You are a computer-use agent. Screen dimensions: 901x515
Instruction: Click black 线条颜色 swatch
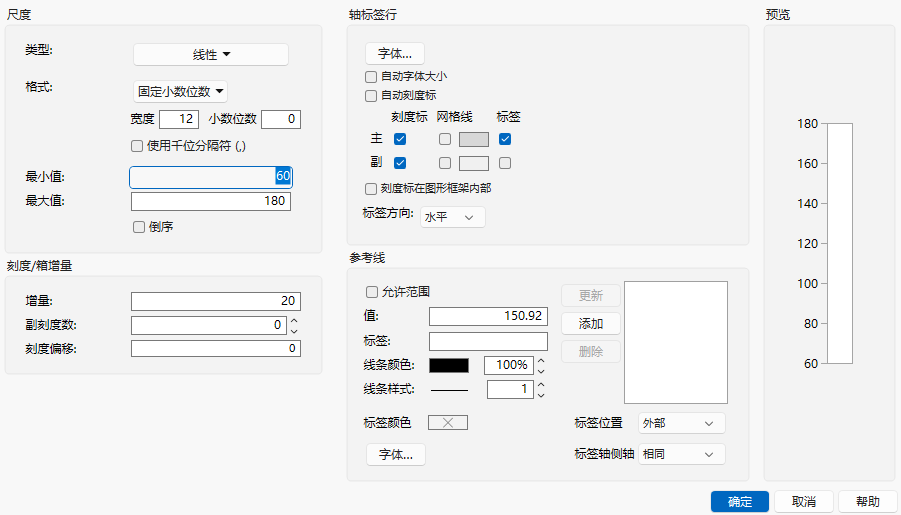[449, 366]
